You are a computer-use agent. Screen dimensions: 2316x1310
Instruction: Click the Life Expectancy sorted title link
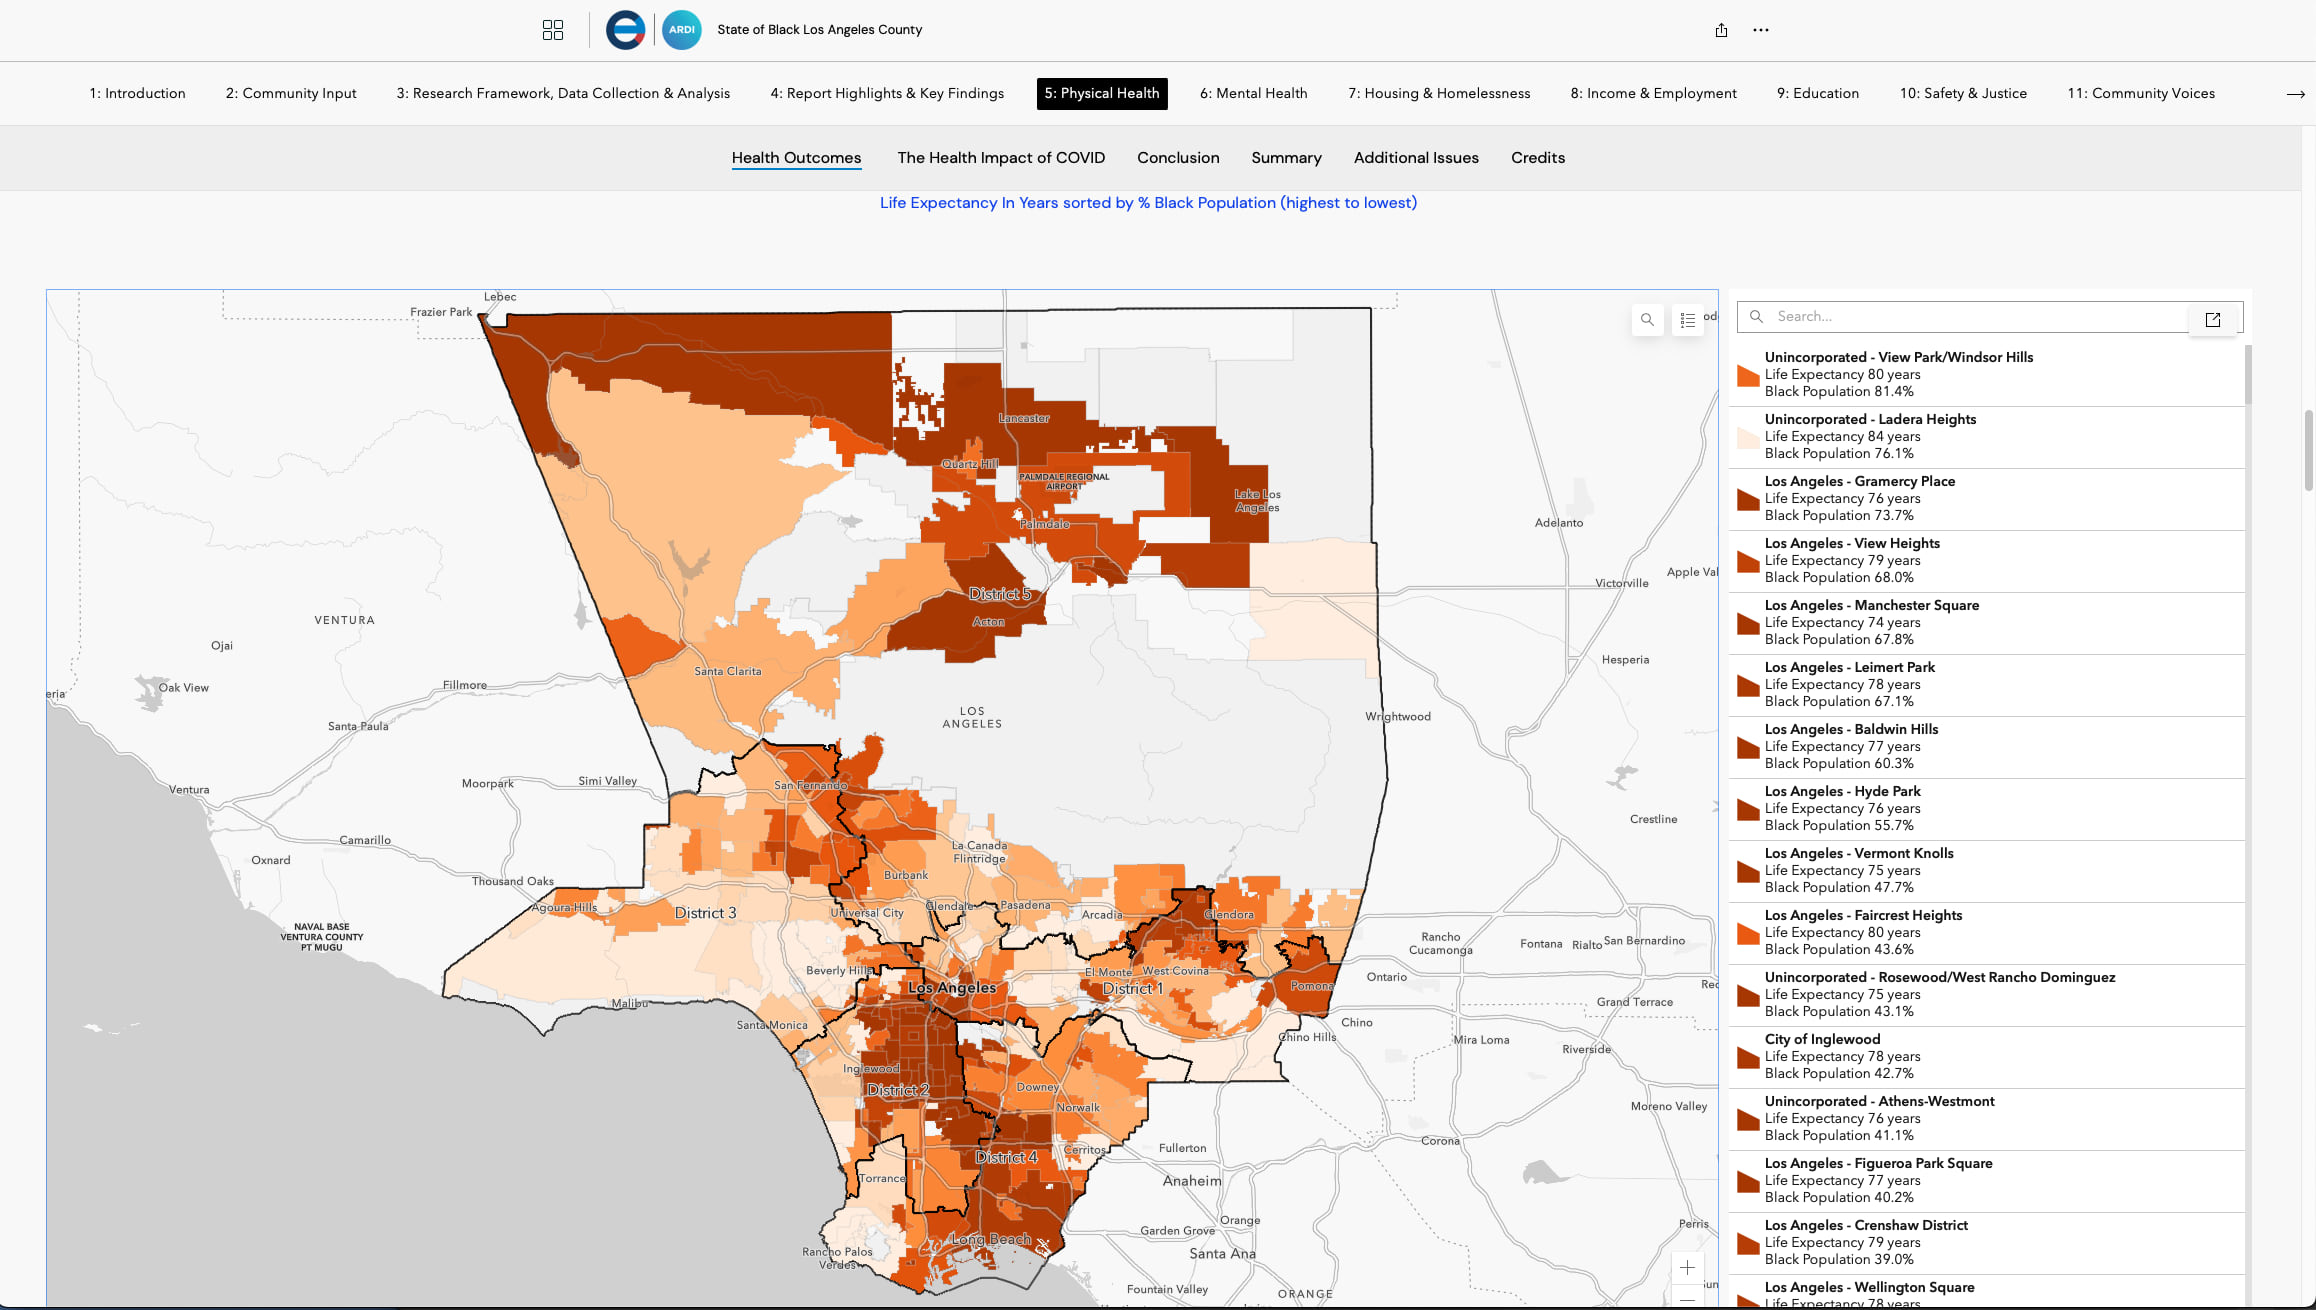click(1147, 203)
